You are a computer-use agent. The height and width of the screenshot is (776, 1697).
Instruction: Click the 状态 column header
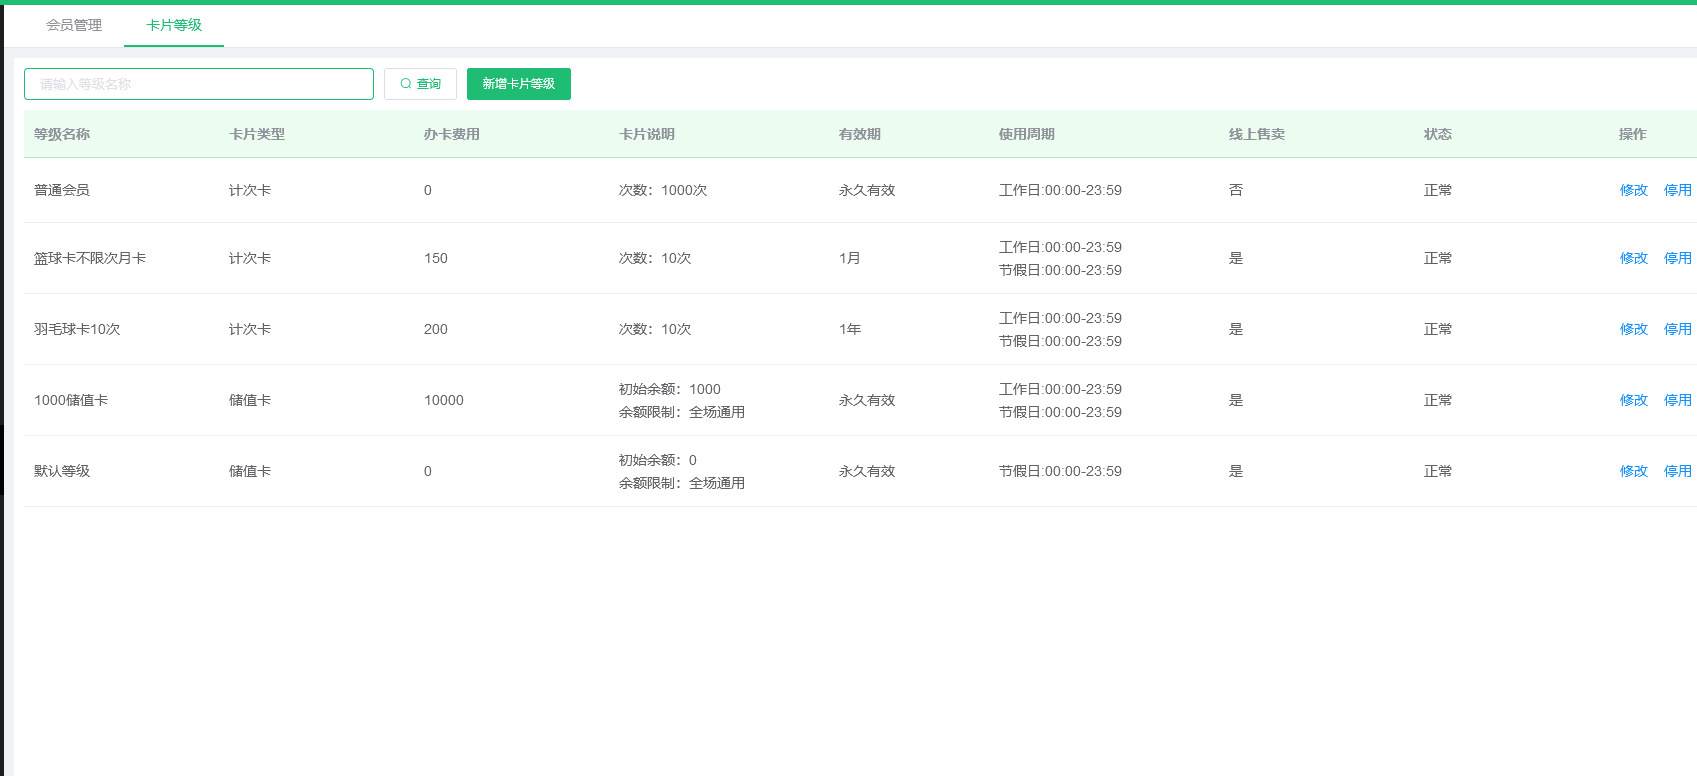pyautogui.click(x=1437, y=134)
